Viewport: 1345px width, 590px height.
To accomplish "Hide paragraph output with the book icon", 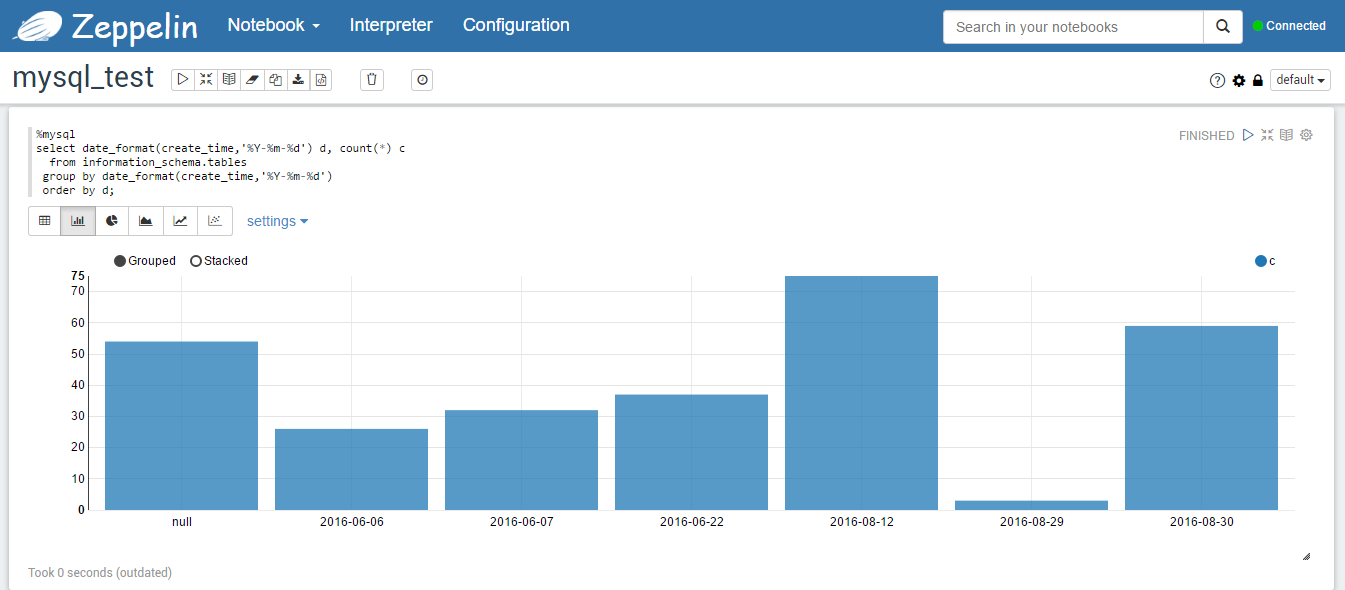I will pos(1287,135).
